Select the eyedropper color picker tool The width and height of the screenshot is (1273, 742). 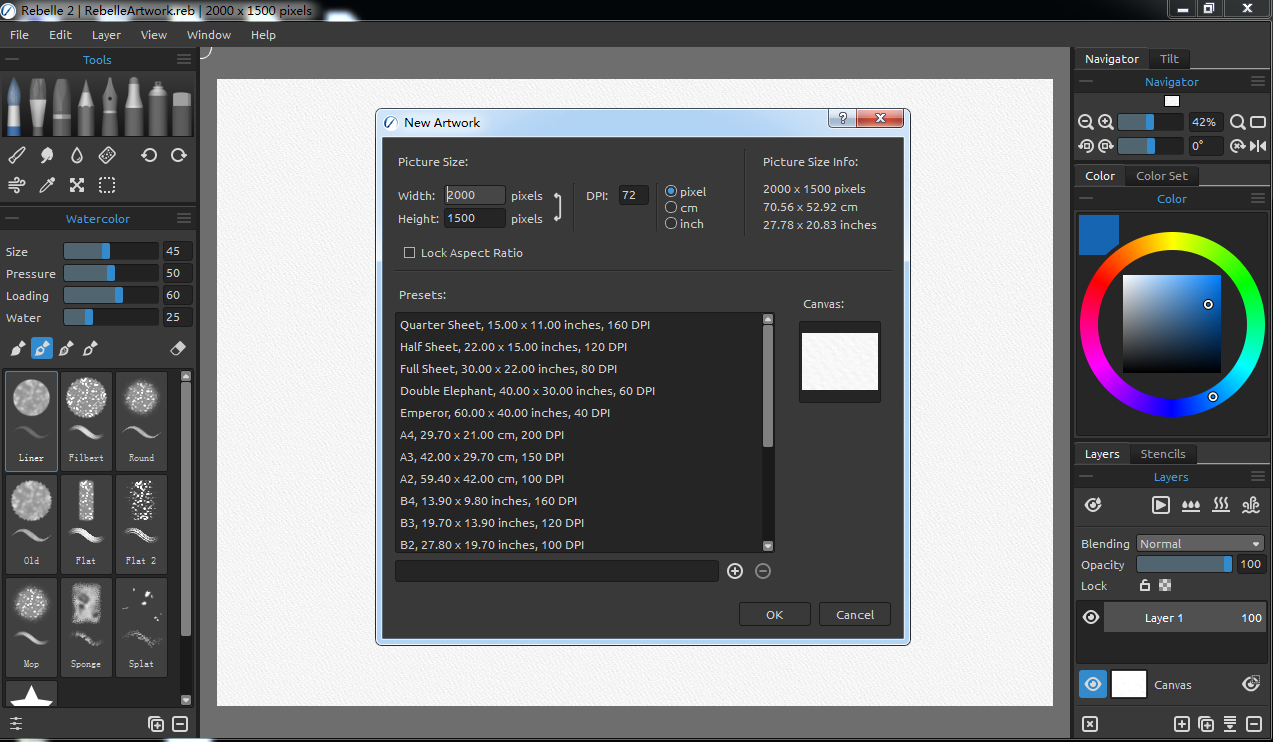click(x=47, y=185)
